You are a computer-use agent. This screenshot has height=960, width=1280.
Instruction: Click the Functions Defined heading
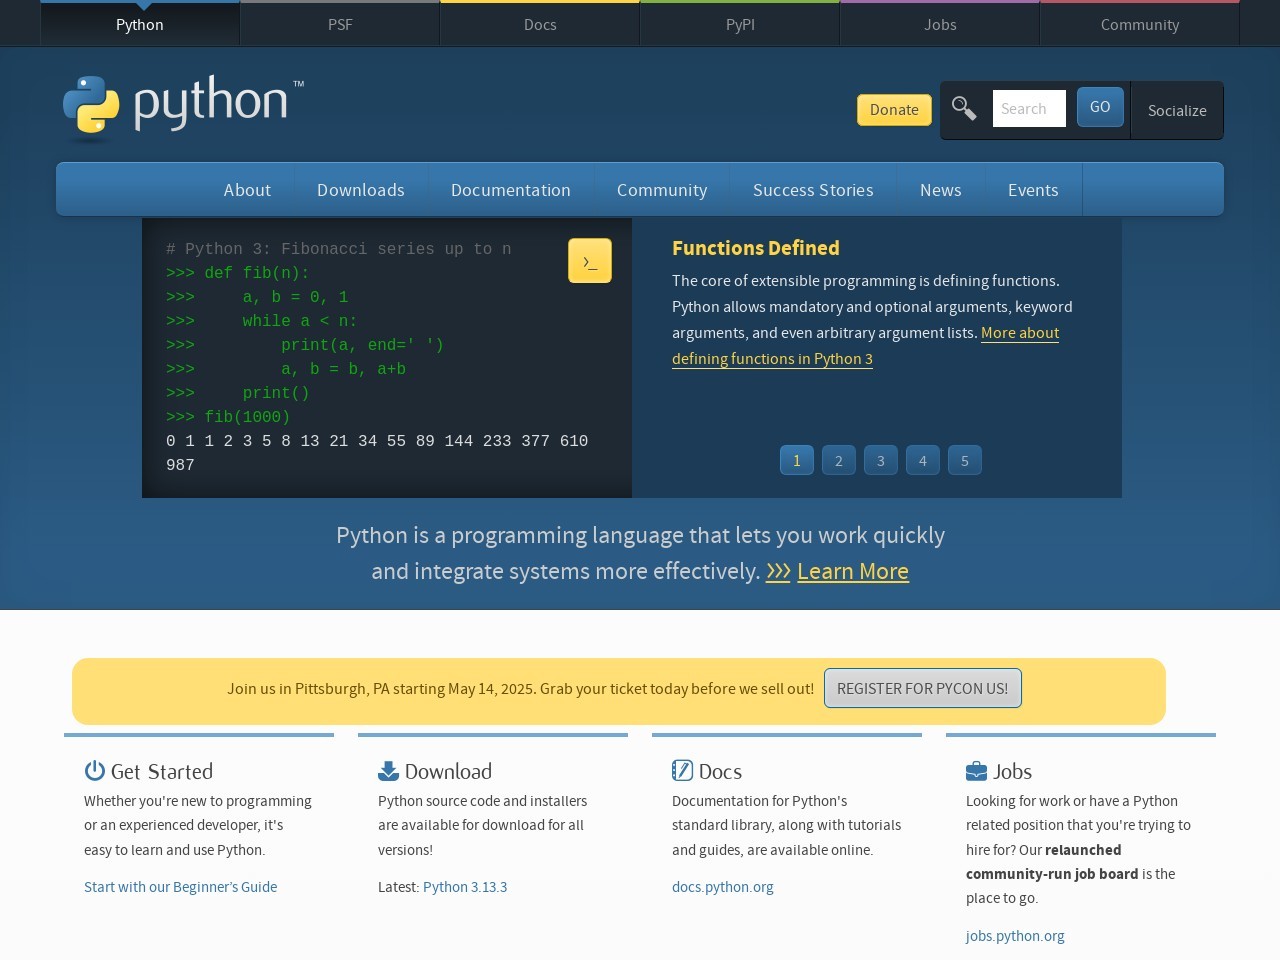point(756,248)
